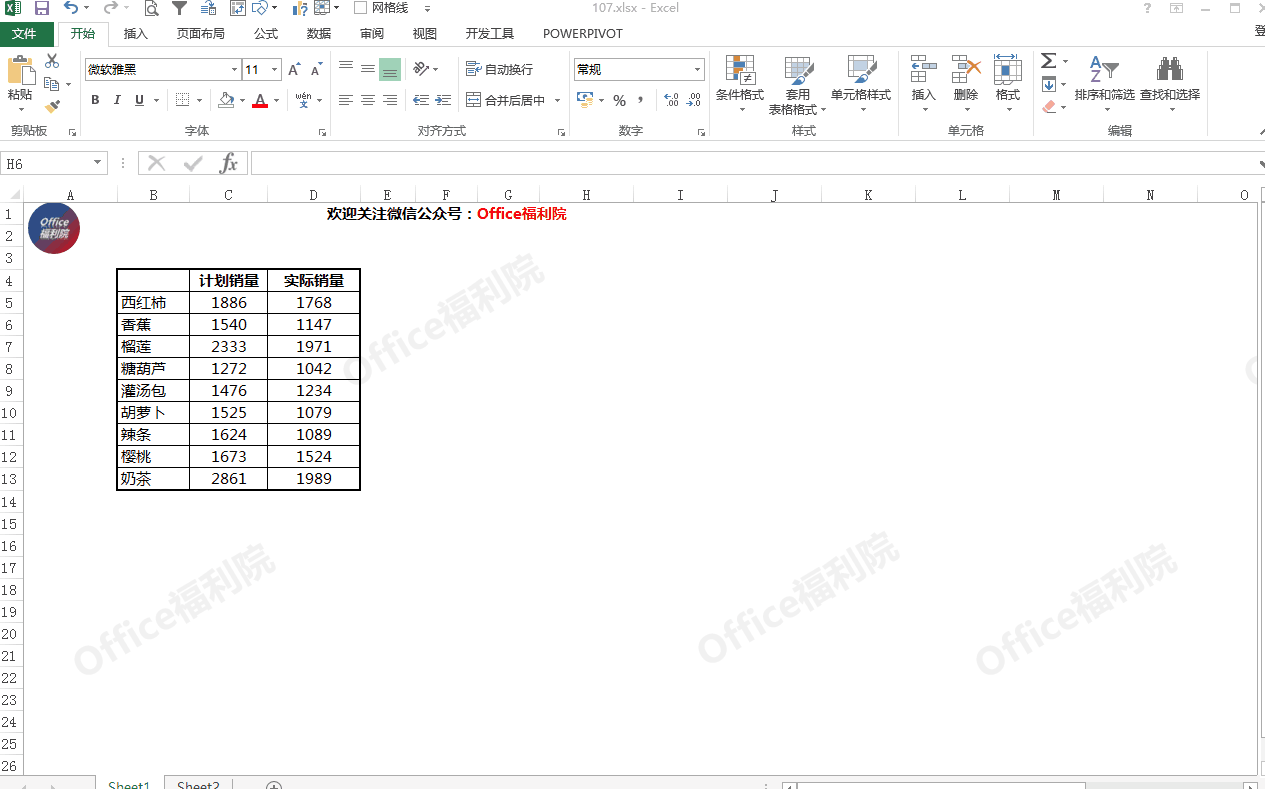The image size is (1265, 789).
Task: Toggle top vertical alignment
Action: coord(346,69)
